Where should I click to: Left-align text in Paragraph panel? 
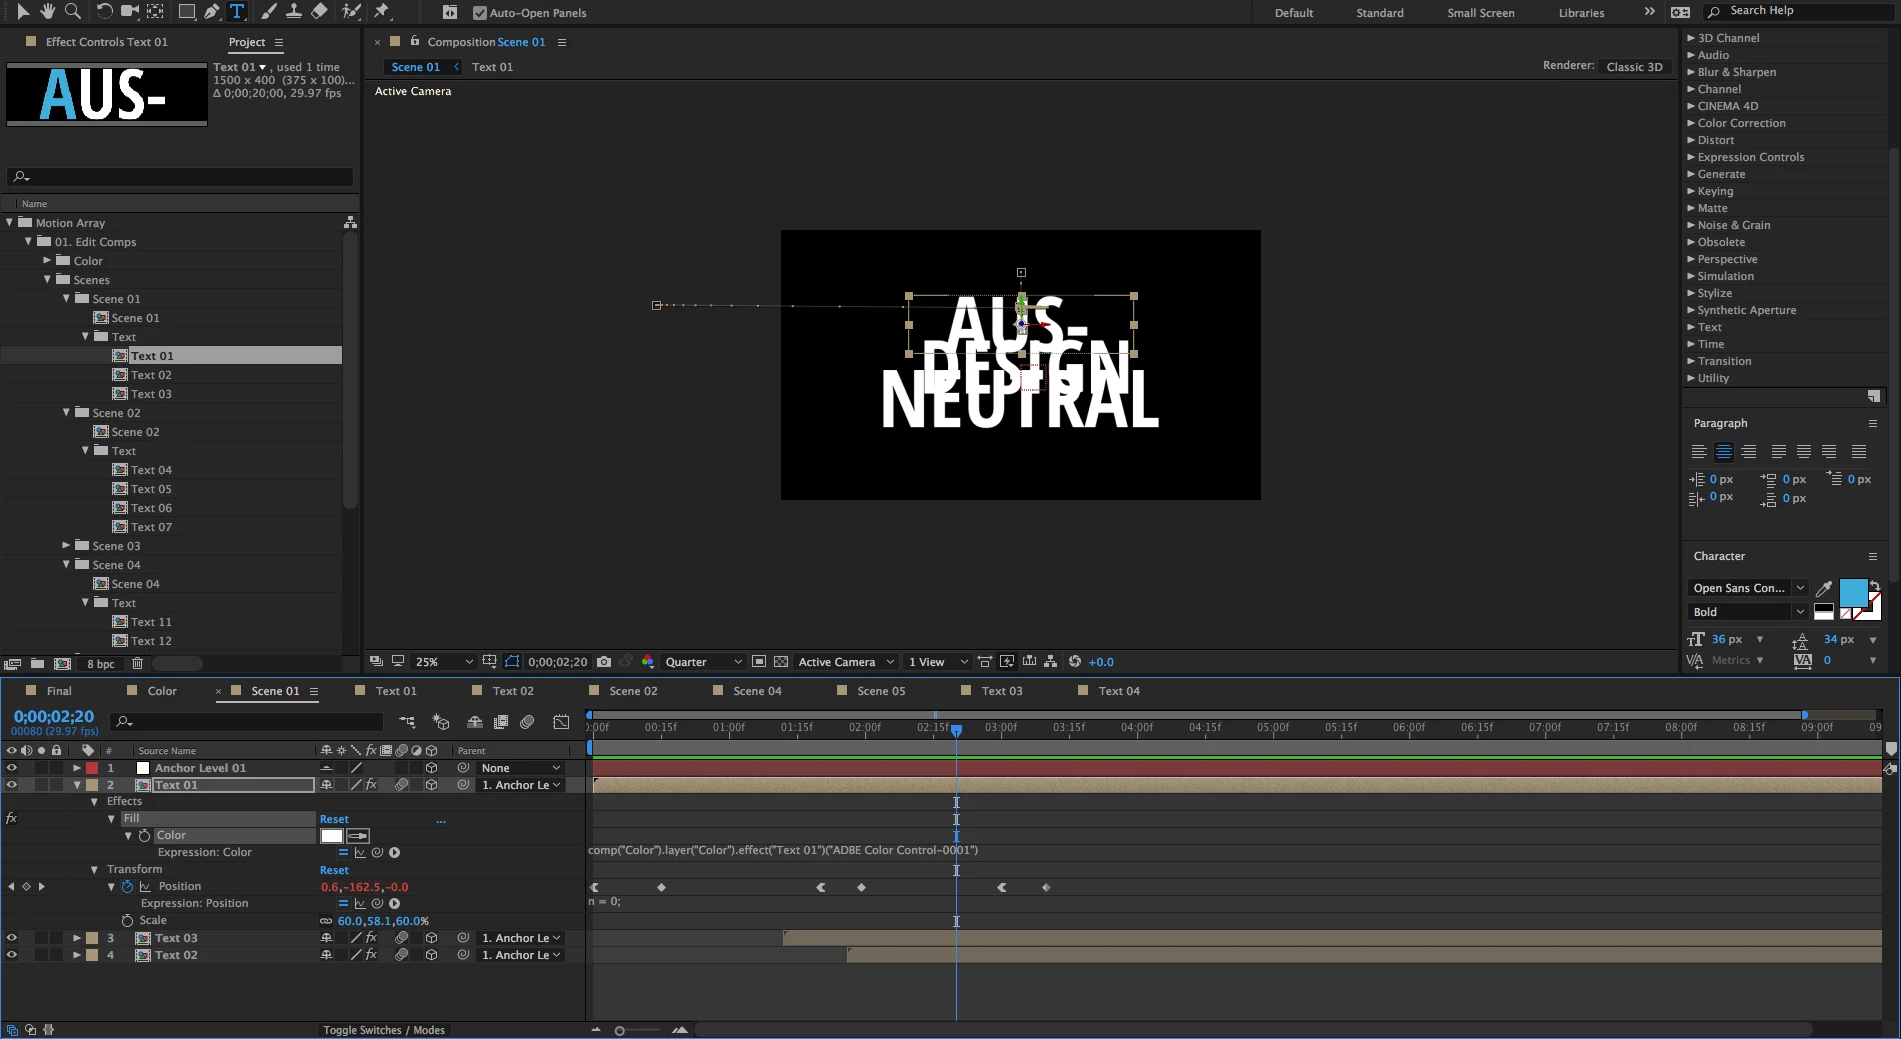pyautogui.click(x=1699, y=452)
